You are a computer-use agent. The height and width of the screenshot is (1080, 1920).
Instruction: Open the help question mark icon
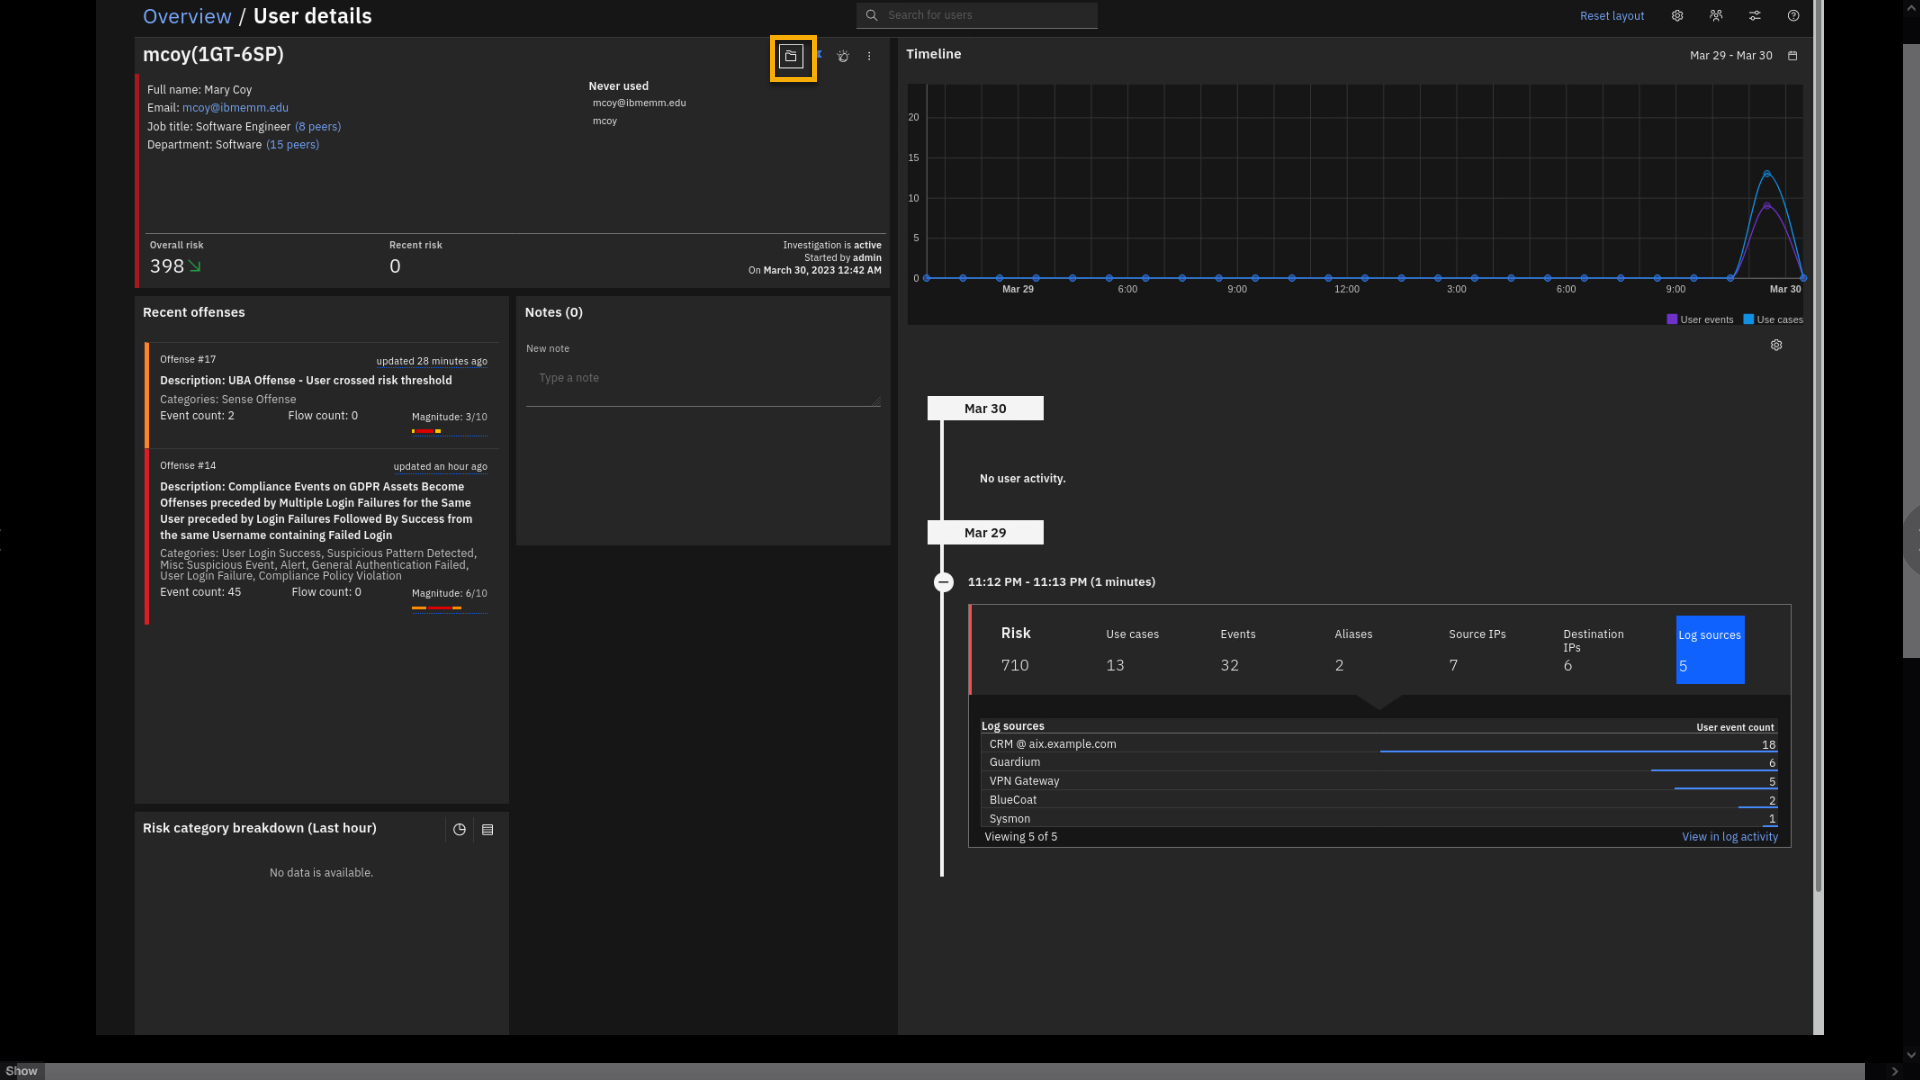pyautogui.click(x=1793, y=16)
